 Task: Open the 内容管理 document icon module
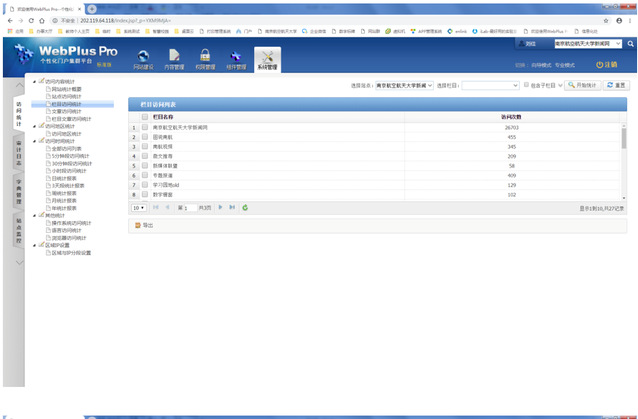(174, 59)
